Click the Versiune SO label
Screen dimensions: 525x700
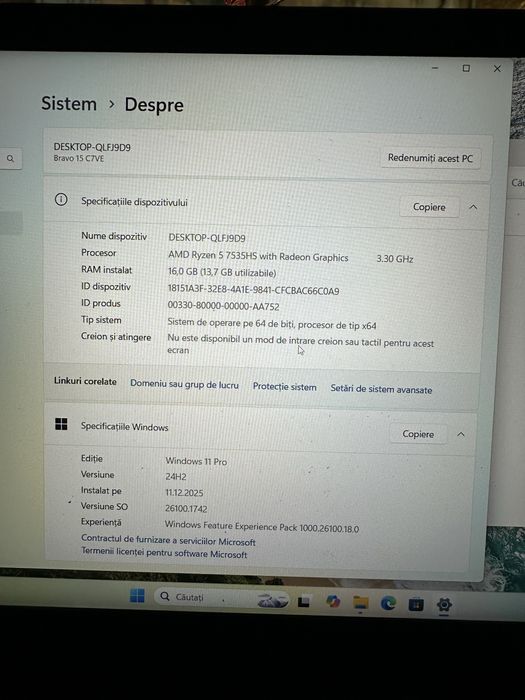(x=104, y=506)
